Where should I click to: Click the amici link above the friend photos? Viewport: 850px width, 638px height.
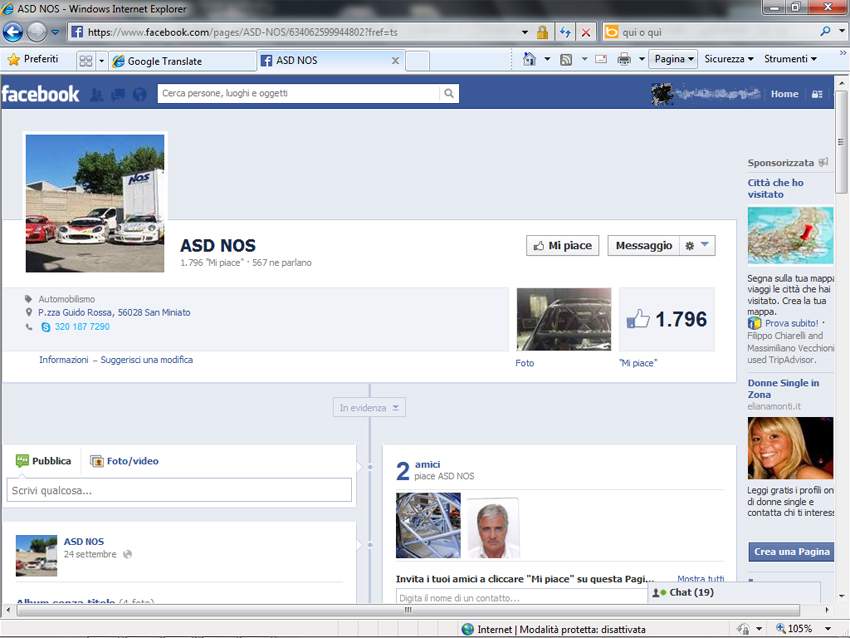[x=427, y=464]
